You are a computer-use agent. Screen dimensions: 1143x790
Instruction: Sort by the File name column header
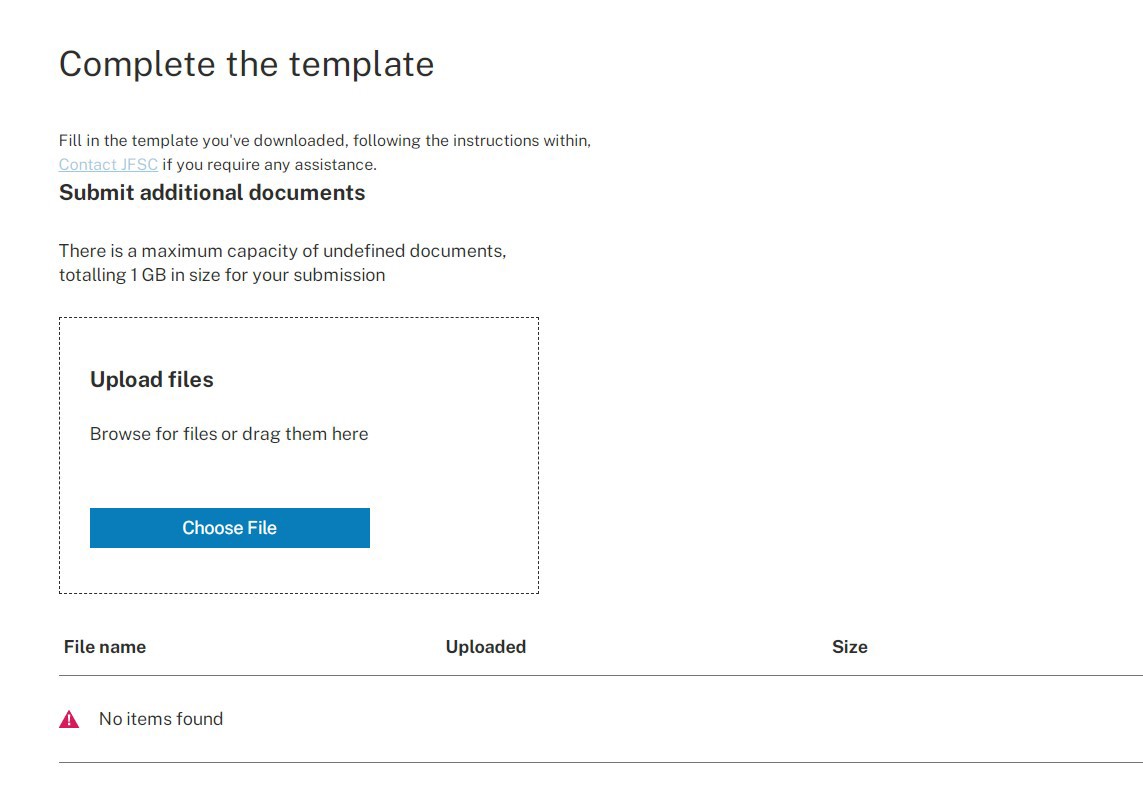click(x=105, y=647)
